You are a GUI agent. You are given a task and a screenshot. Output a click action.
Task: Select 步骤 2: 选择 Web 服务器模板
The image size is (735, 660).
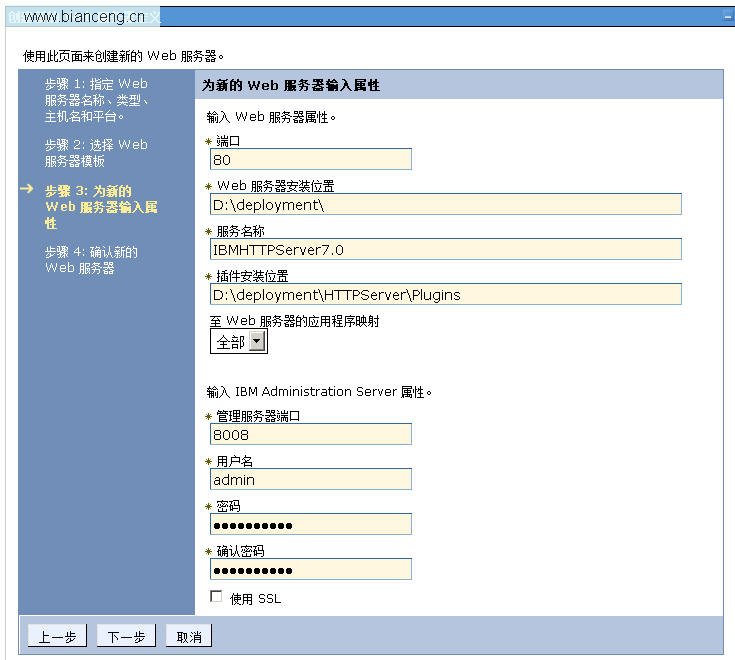(96, 153)
